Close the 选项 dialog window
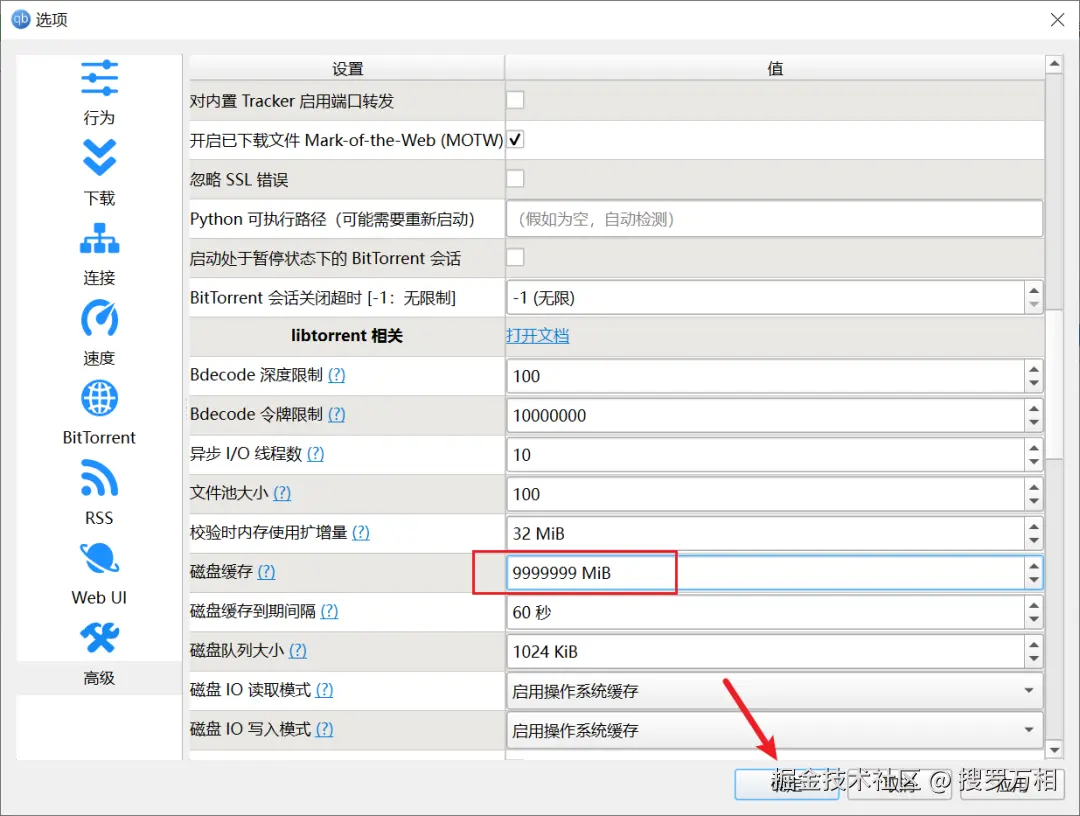Viewport: 1080px width, 816px height. [x=1057, y=20]
